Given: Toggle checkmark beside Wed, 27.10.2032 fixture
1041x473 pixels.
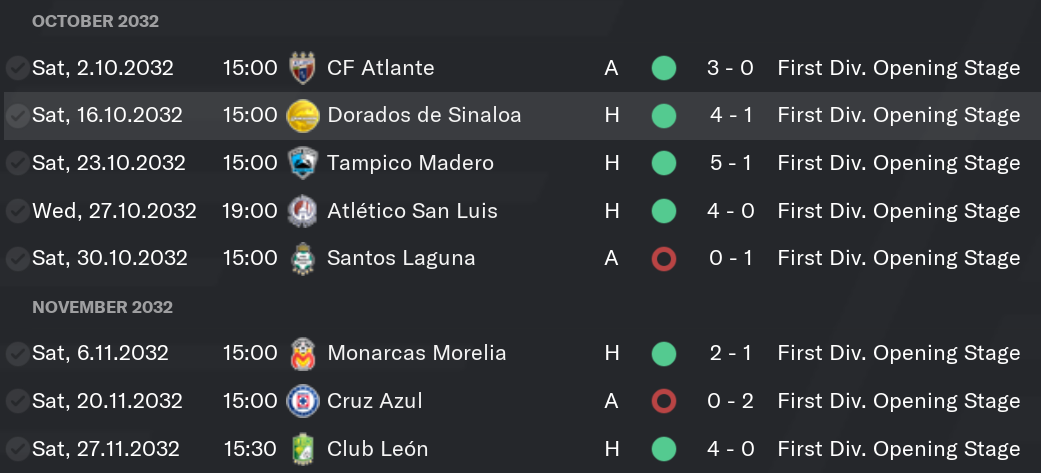Looking at the screenshot, I should click(x=17, y=211).
